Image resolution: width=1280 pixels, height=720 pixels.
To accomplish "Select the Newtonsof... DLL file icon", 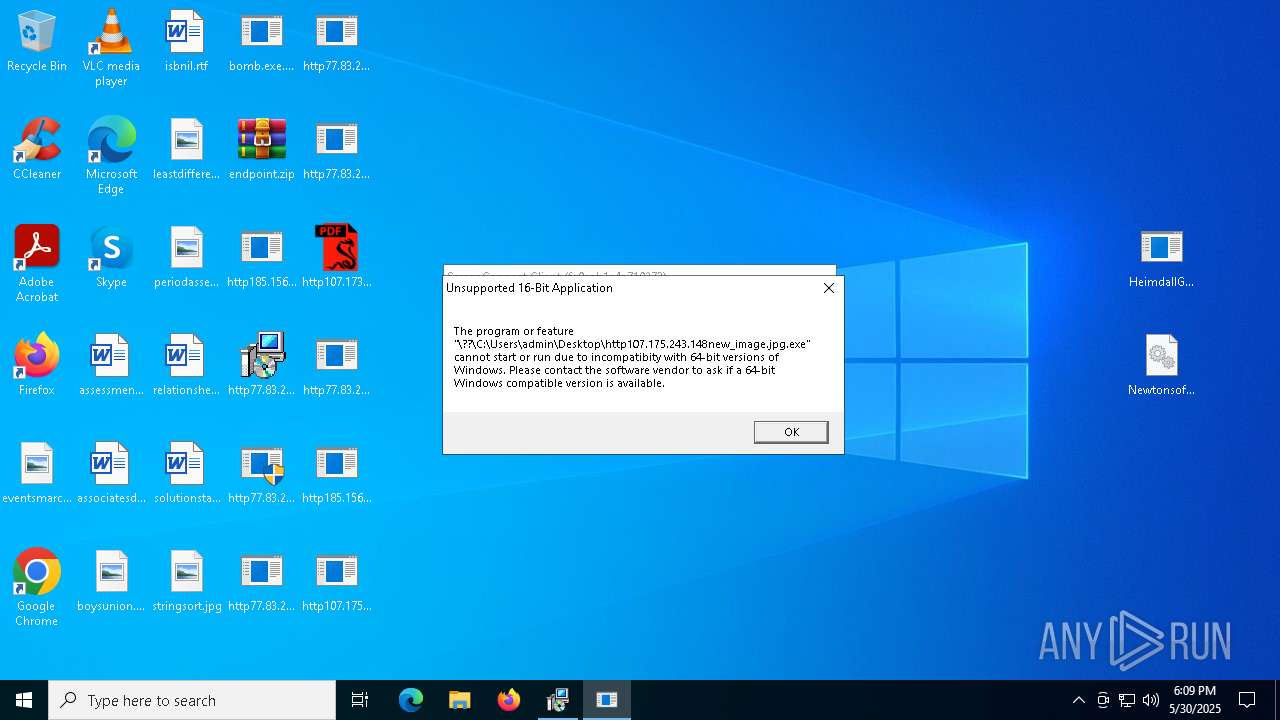I will click(1161, 366).
